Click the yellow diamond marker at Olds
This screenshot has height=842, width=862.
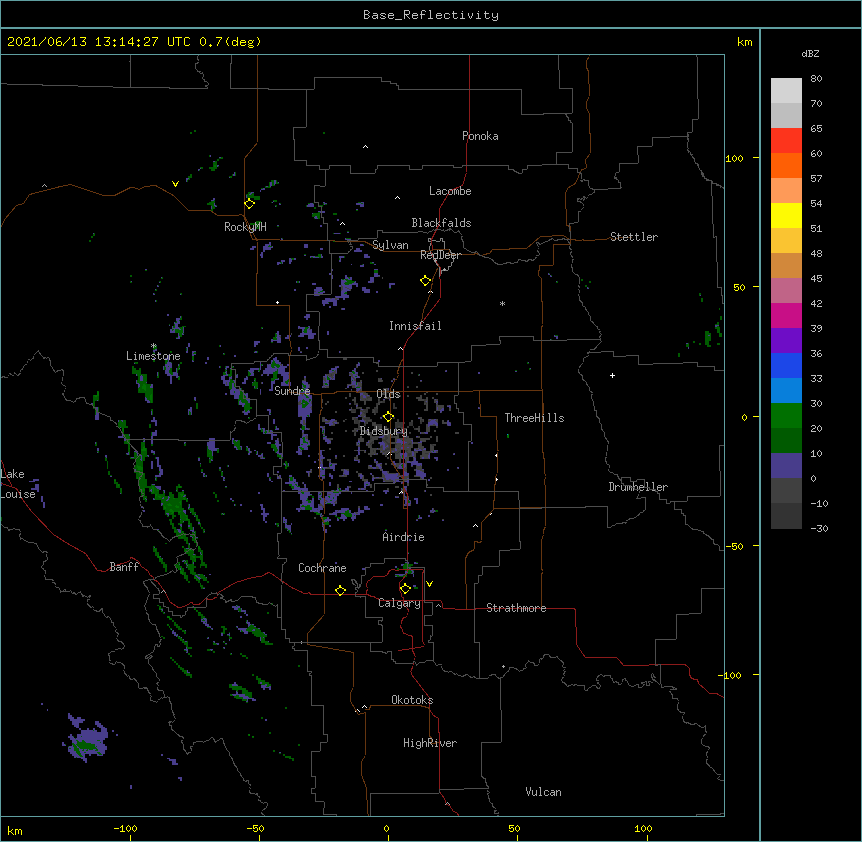tap(388, 417)
